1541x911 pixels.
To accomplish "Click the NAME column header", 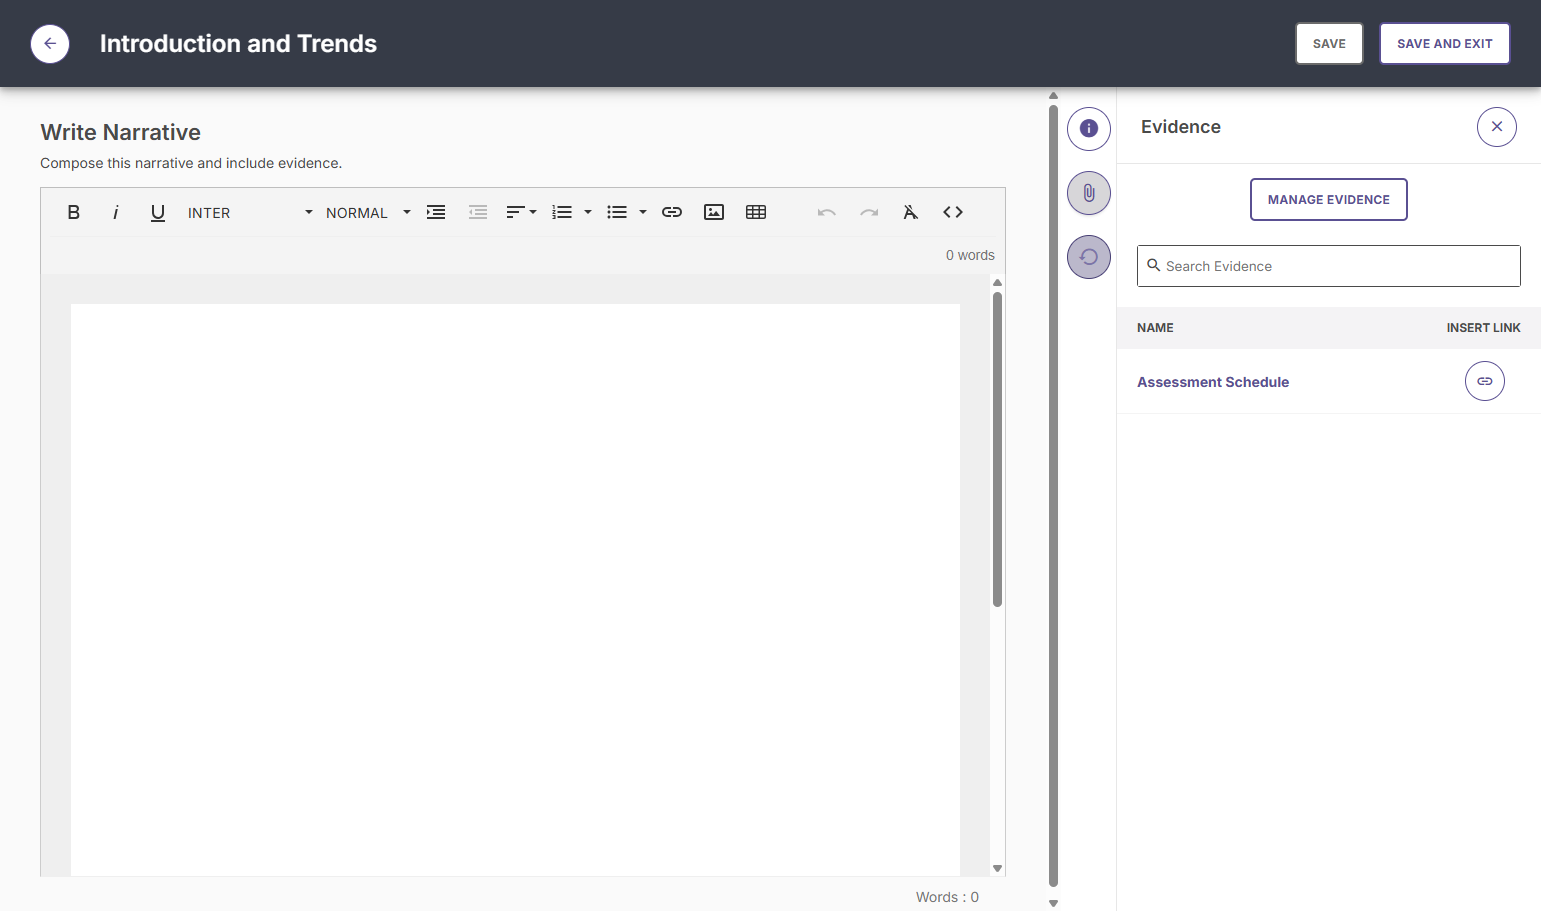I will coord(1155,328).
